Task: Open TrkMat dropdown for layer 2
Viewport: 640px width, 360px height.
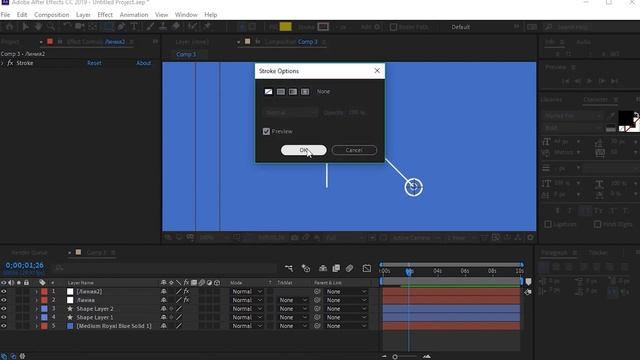Action: 292,300
